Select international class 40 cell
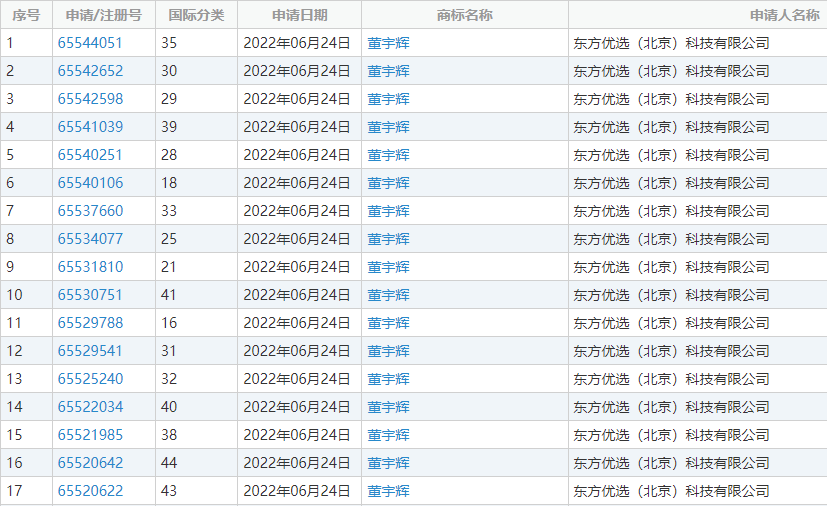The width and height of the screenshot is (827, 506). [x=196, y=406]
